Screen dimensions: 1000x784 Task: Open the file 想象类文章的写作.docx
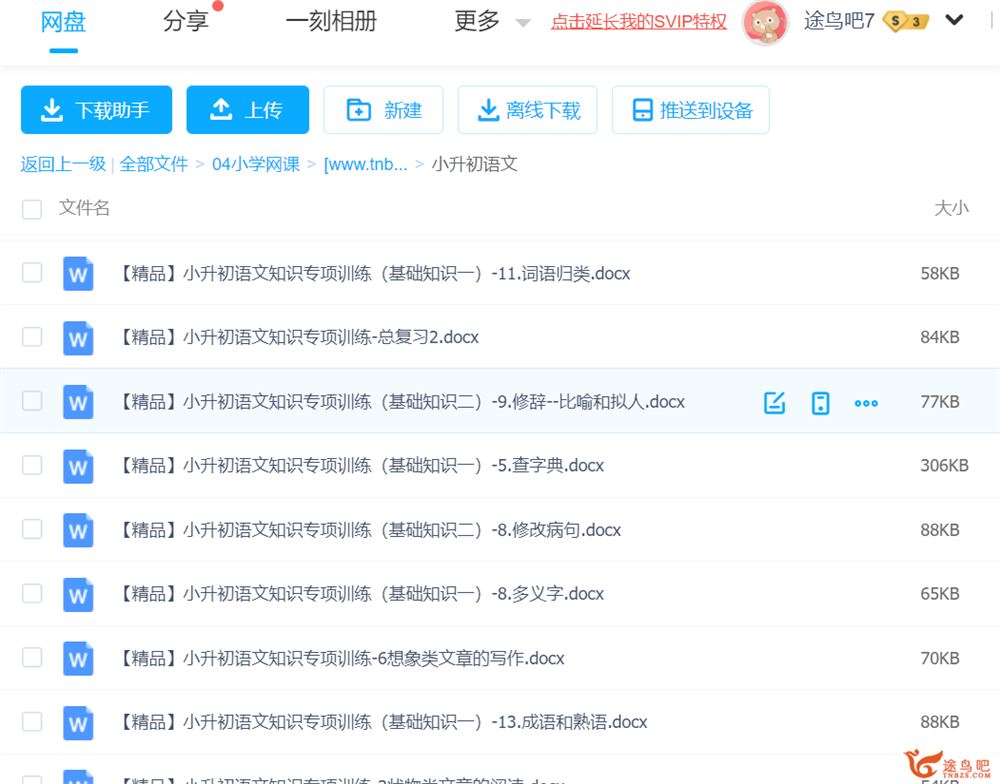[x=342, y=657]
